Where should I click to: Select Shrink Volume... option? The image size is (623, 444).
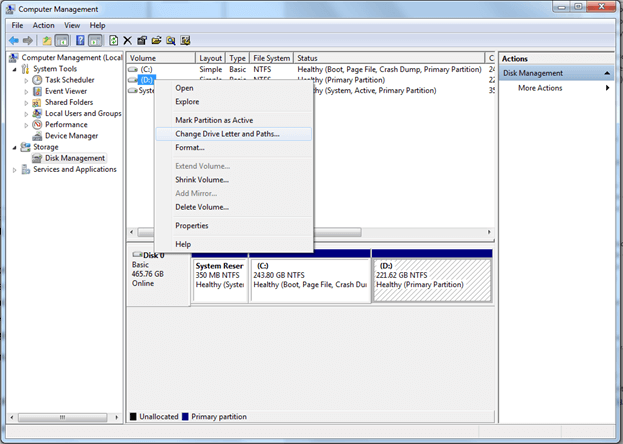[x=234, y=180]
